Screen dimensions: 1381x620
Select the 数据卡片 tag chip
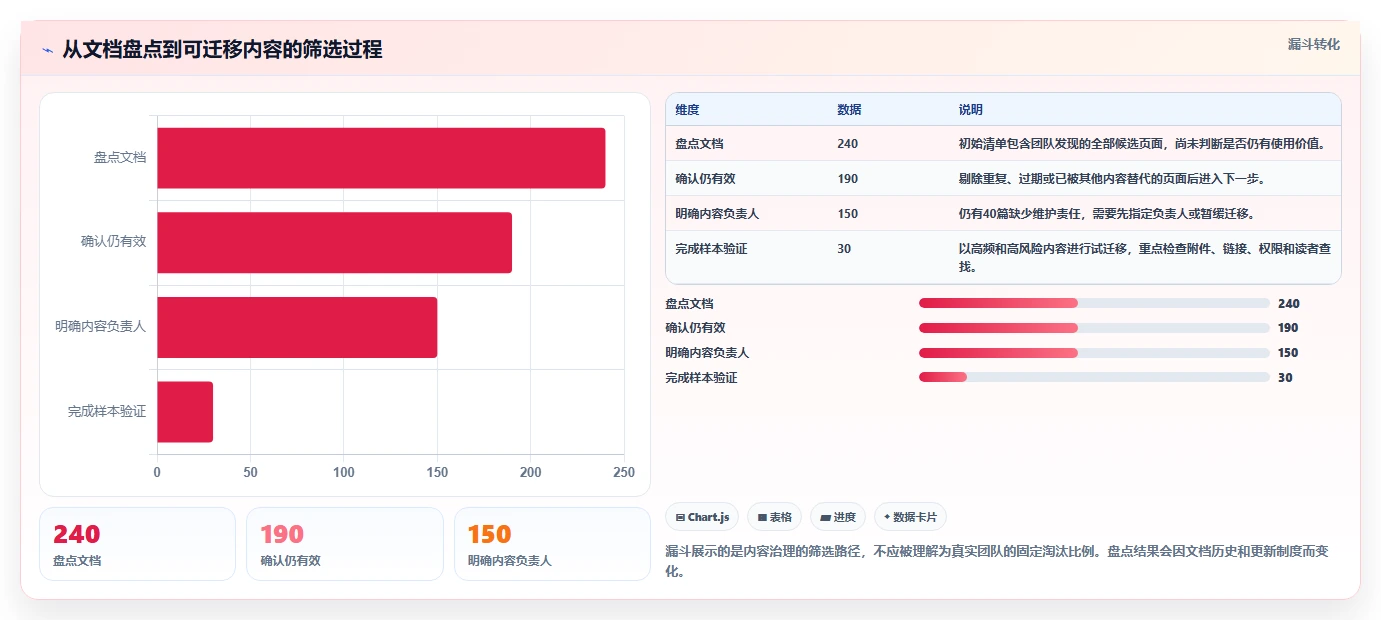[x=910, y=517]
